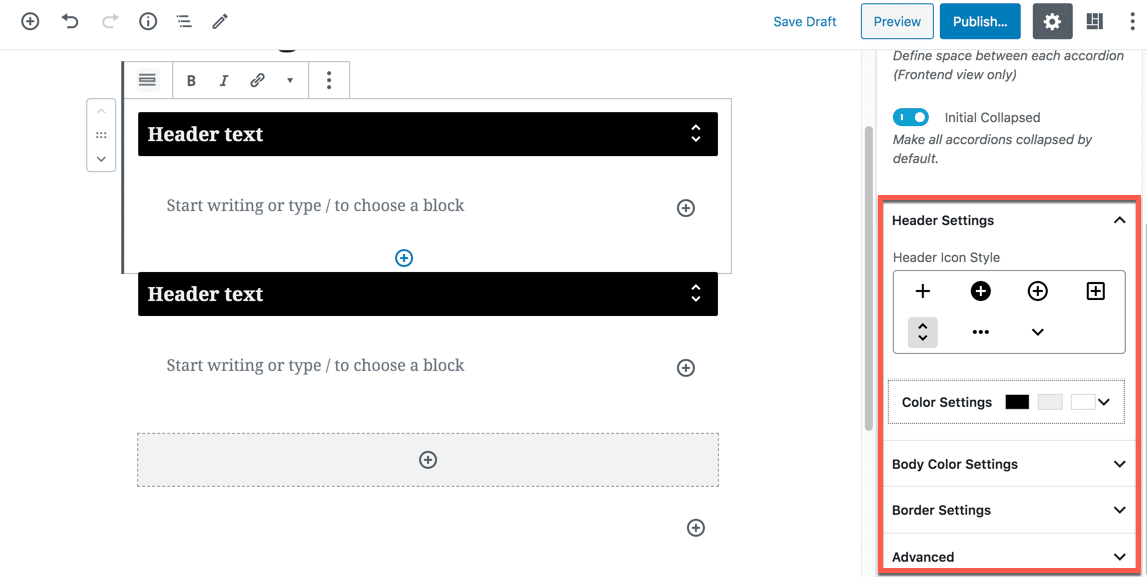The height and width of the screenshot is (577, 1147).
Task: Open the settings gear sidebar
Action: pyautogui.click(x=1051, y=22)
